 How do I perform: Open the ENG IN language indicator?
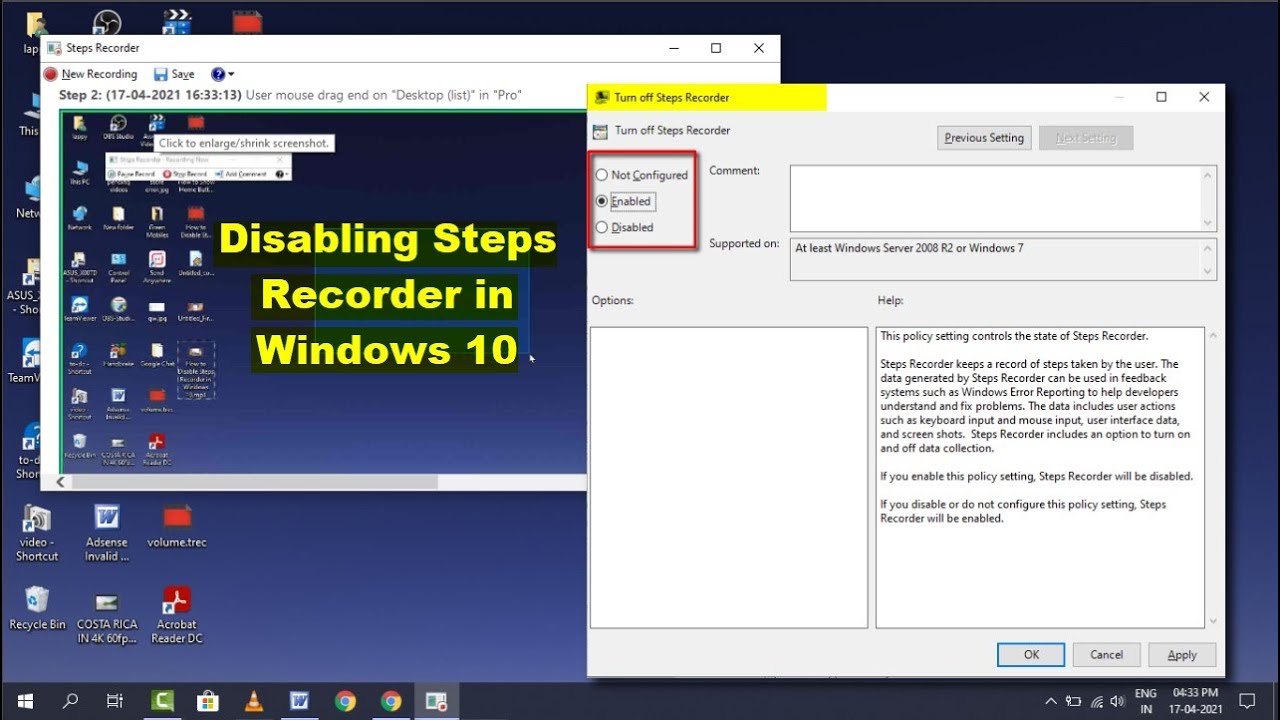tap(1146, 701)
